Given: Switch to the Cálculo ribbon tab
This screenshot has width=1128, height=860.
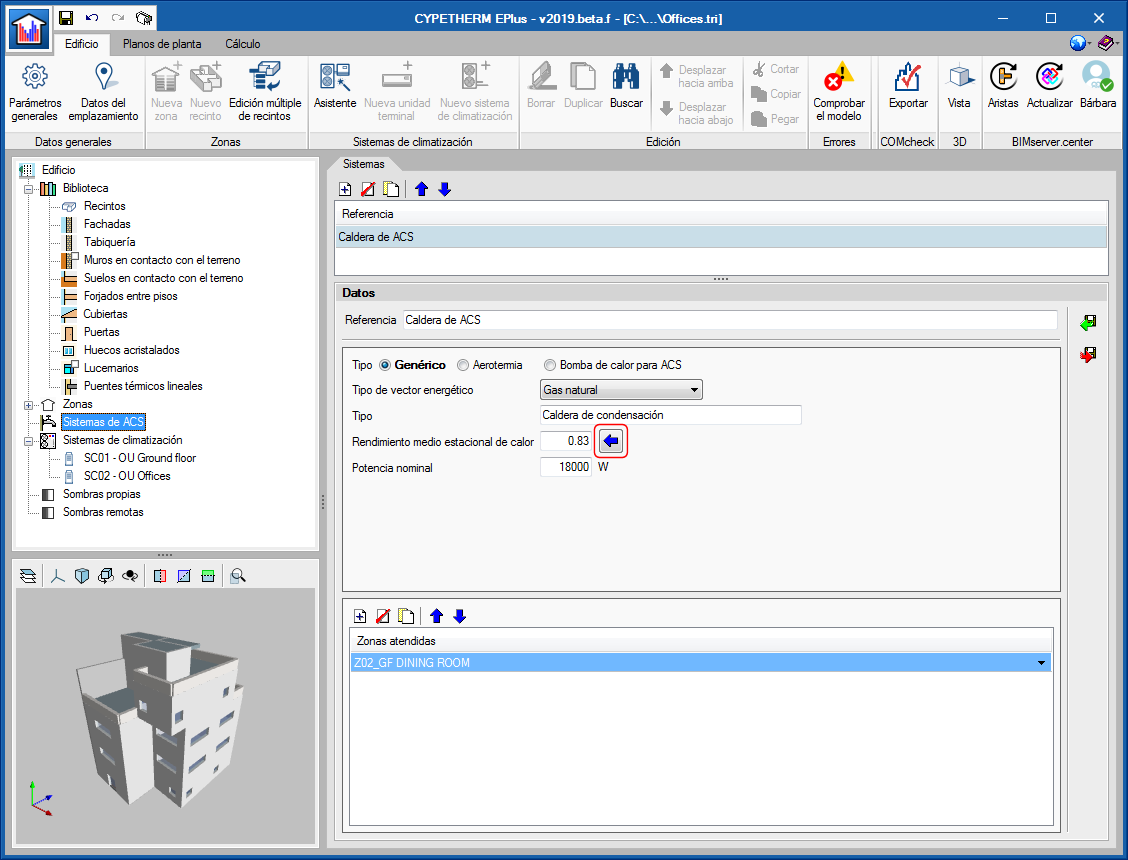Looking at the screenshot, I should 242,44.
